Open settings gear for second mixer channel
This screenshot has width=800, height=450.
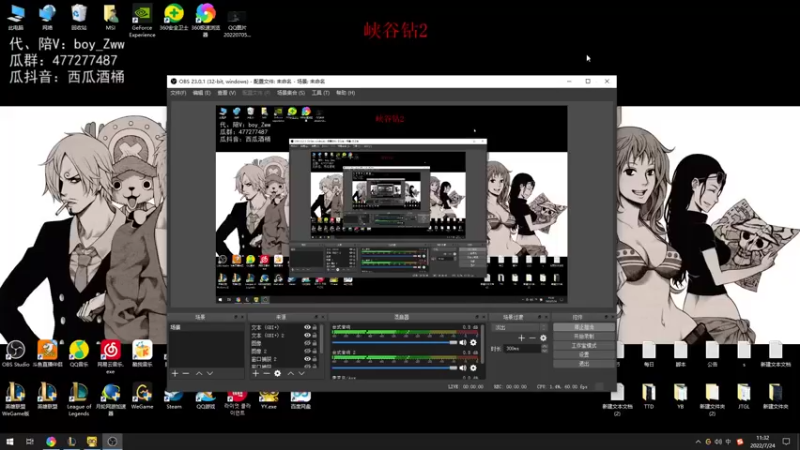point(473,367)
